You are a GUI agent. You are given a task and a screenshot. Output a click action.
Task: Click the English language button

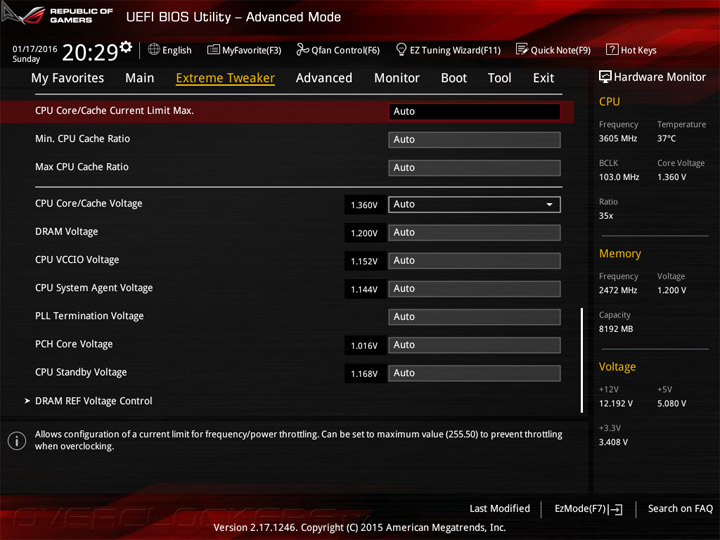[x=170, y=50]
